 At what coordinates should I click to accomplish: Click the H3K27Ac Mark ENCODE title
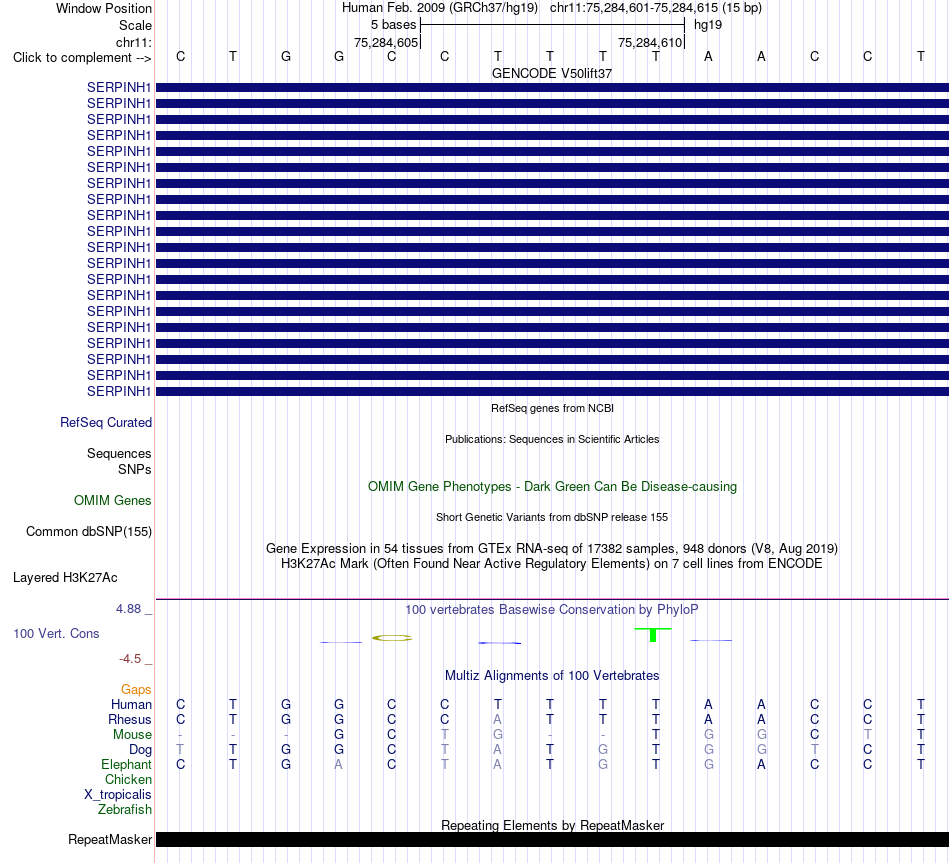point(552,564)
